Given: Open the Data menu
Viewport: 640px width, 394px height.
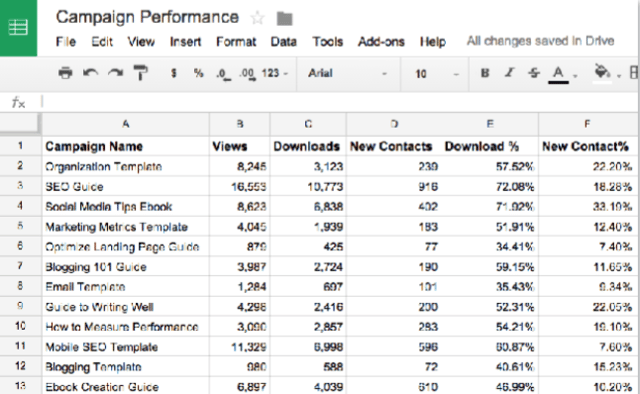Looking at the screenshot, I should click(x=283, y=42).
